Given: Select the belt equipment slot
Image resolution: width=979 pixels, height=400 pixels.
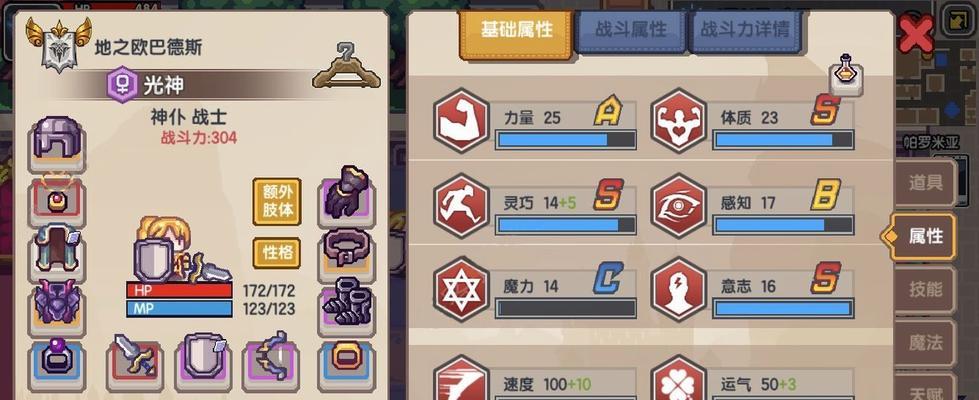Looking at the screenshot, I should (x=347, y=252).
